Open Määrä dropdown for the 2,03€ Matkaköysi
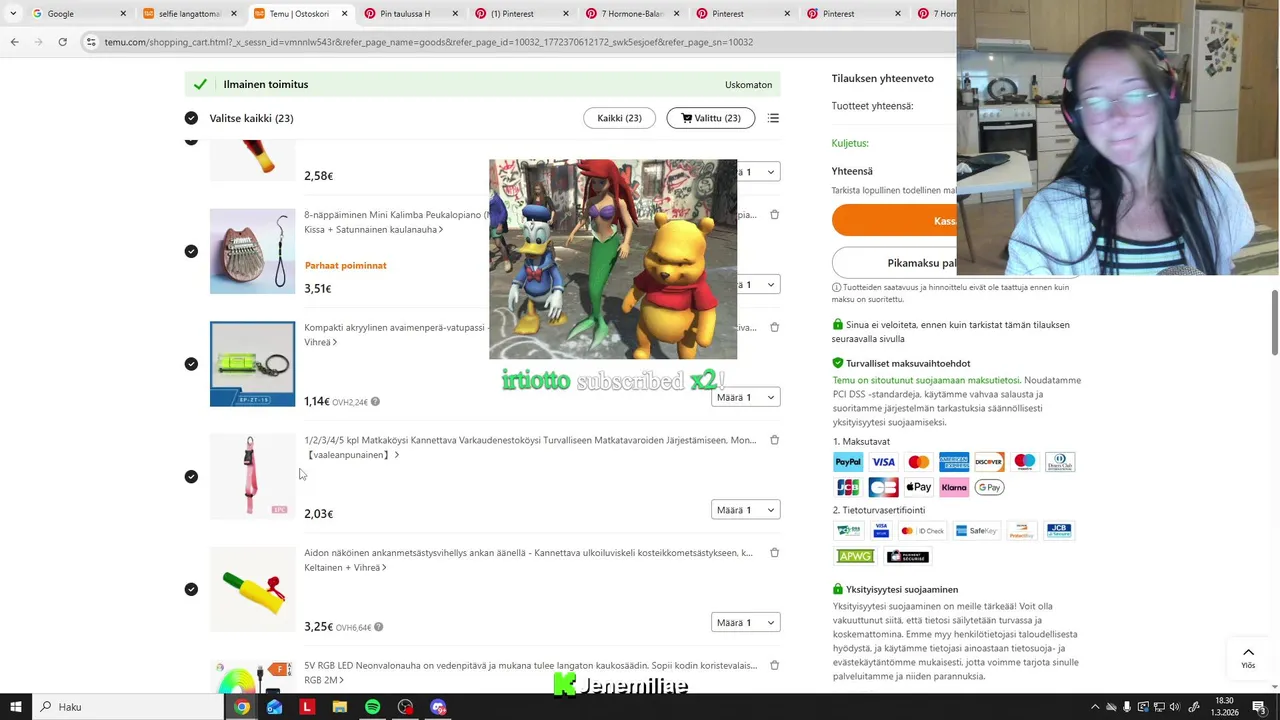 pyautogui.click(x=746, y=510)
